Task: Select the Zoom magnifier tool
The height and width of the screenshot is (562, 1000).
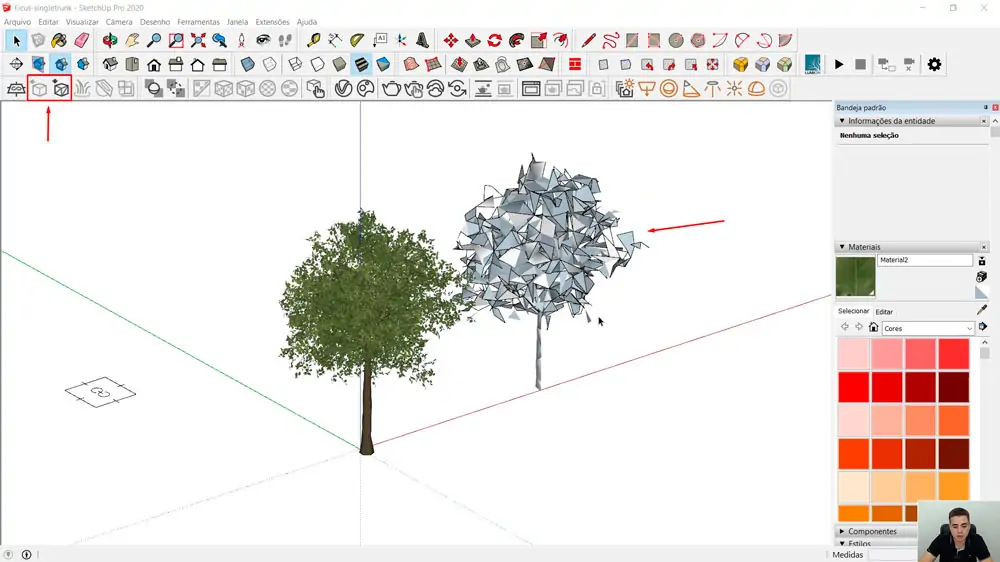Action: (x=154, y=40)
